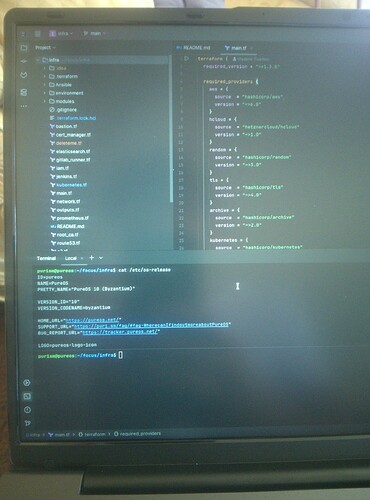Open the tracker.pureos.net link in terminal
The image size is (370, 500).
pyautogui.click(x=120, y=332)
